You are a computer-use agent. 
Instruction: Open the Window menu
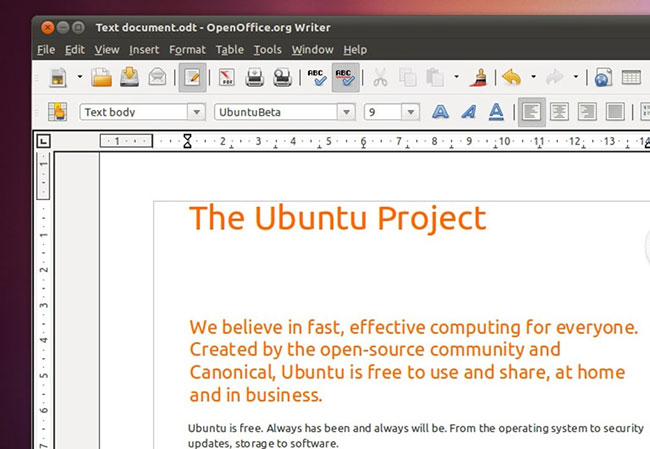coord(312,50)
